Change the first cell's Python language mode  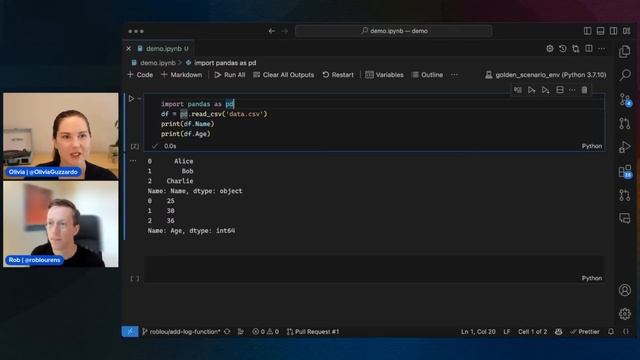[591, 146]
